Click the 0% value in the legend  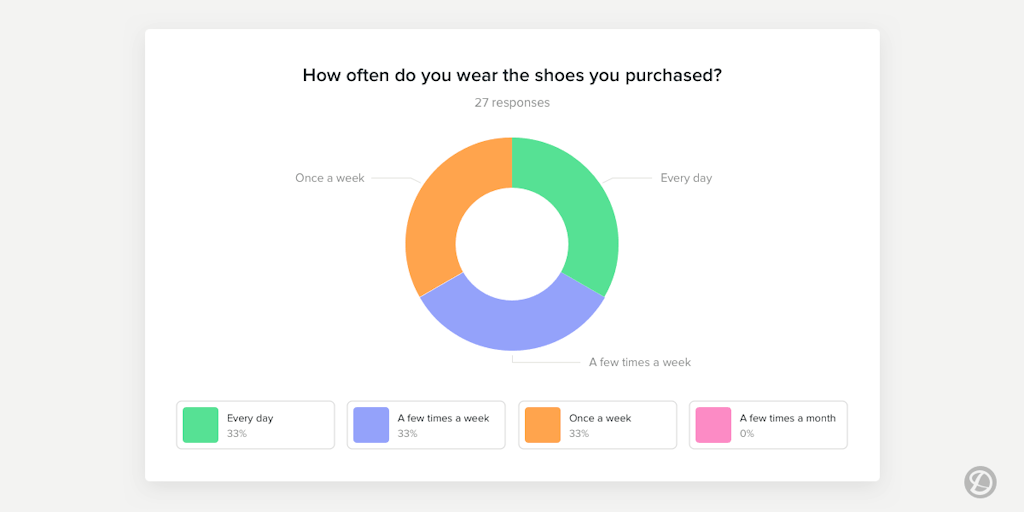coord(747,434)
